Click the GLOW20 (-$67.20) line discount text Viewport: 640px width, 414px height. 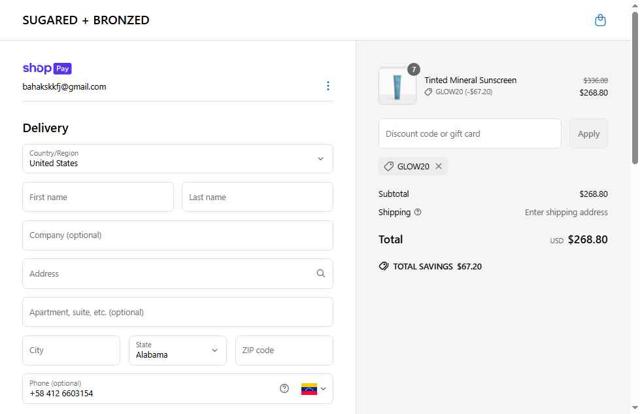[x=464, y=92]
